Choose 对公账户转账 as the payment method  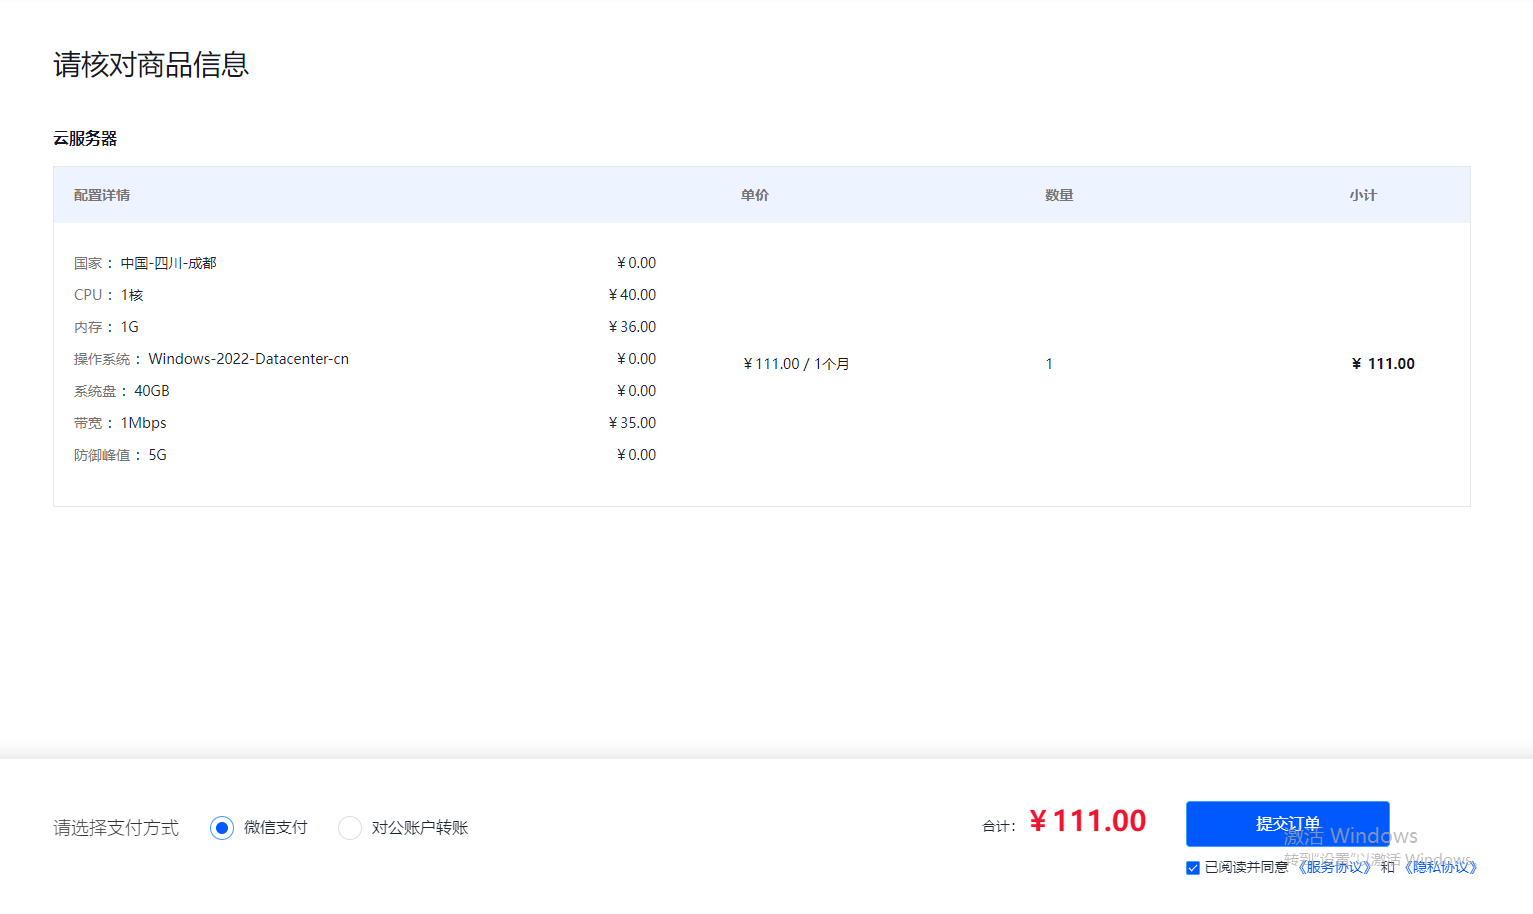pyautogui.click(x=350, y=828)
